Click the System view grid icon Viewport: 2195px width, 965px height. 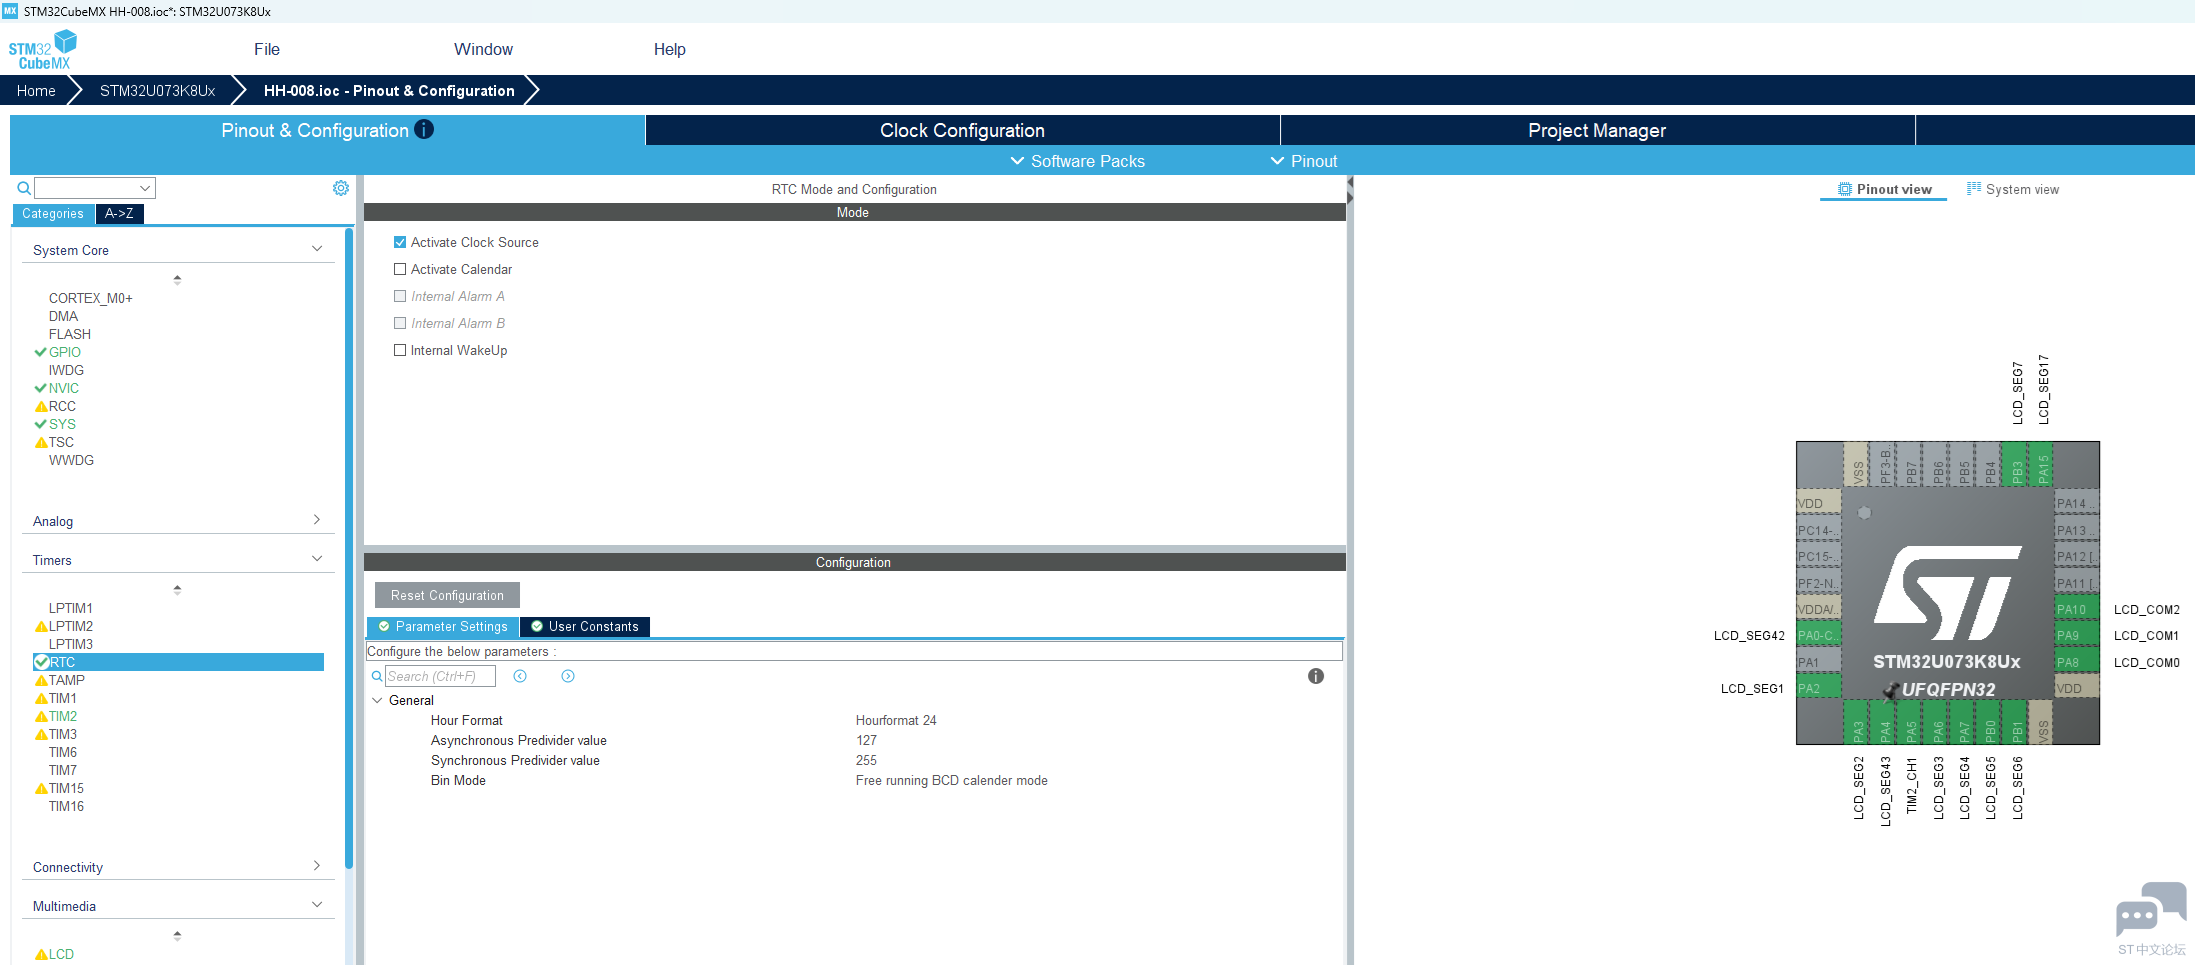(1974, 189)
